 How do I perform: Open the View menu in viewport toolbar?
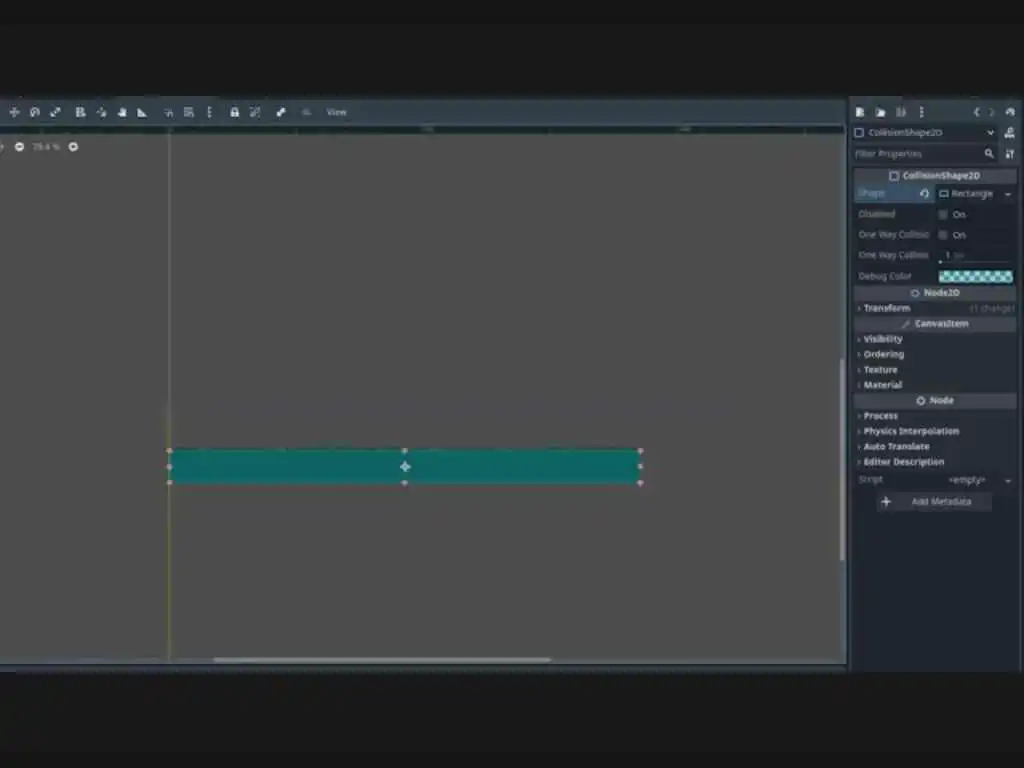336,112
